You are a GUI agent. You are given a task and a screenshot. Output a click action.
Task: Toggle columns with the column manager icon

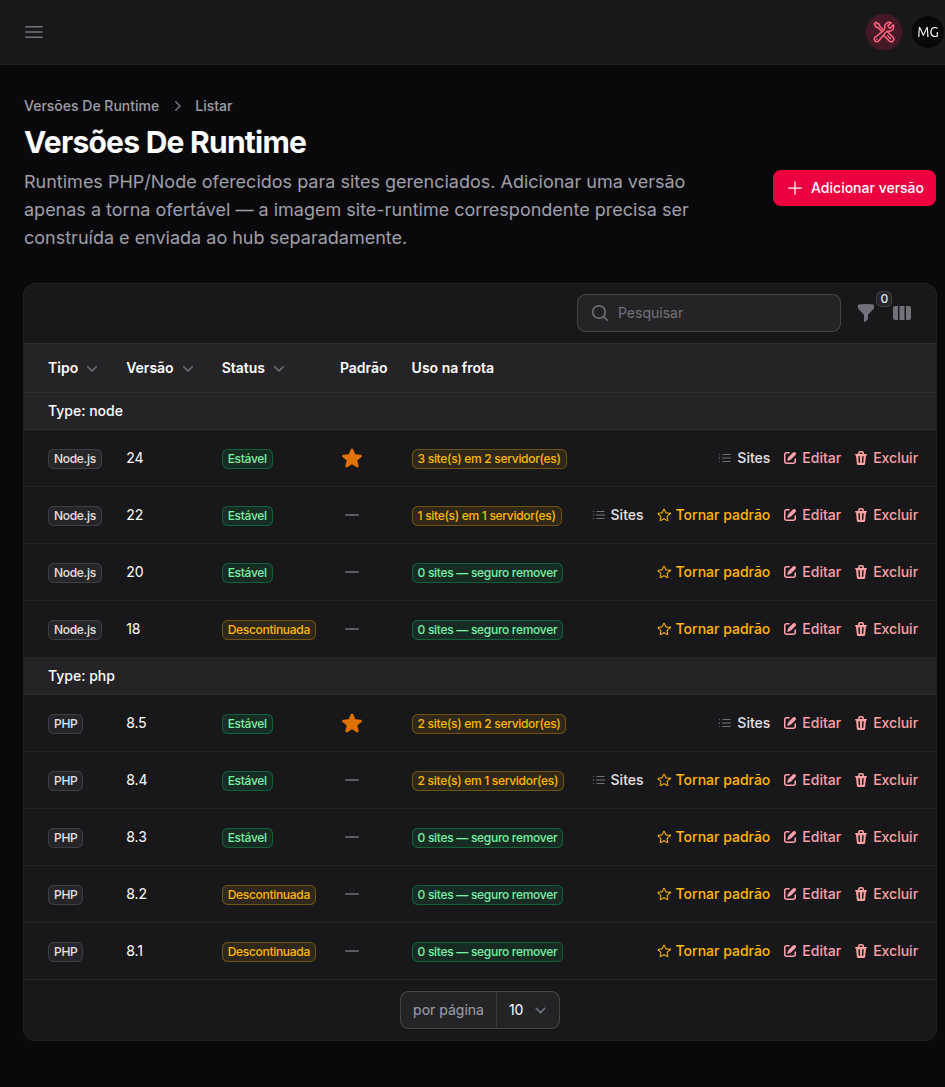click(902, 313)
